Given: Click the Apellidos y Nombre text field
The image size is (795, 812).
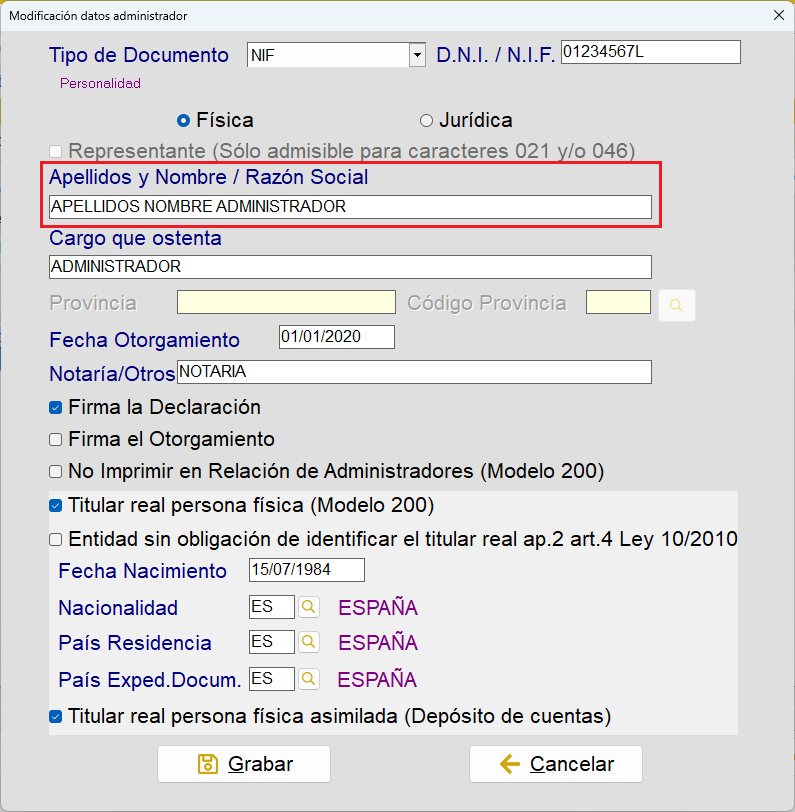Looking at the screenshot, I should pos(350,207).
